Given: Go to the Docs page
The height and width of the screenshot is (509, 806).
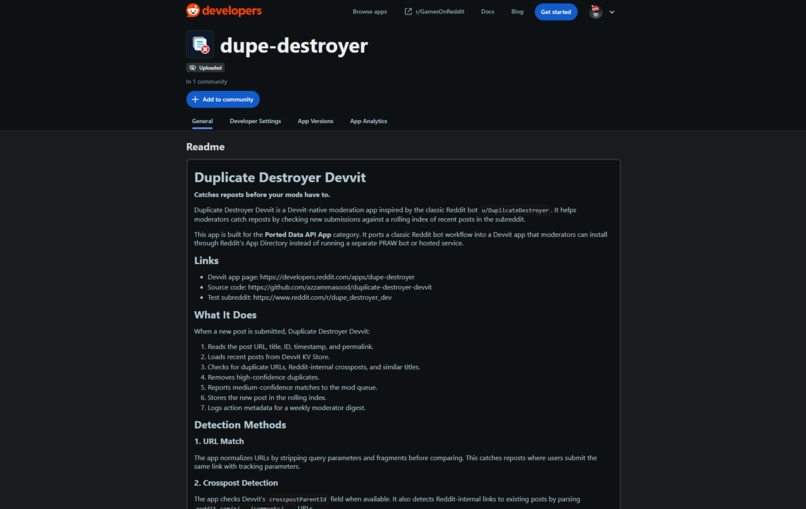Looking at the screenshot, I should click(x=487, y=11).
